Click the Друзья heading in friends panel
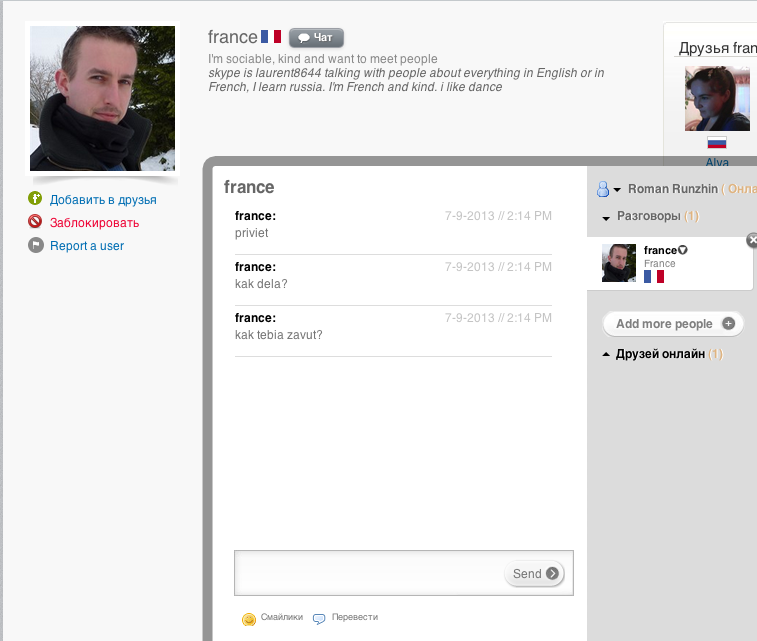Viewport: 757px width, 641px height. tap(717, 48)
